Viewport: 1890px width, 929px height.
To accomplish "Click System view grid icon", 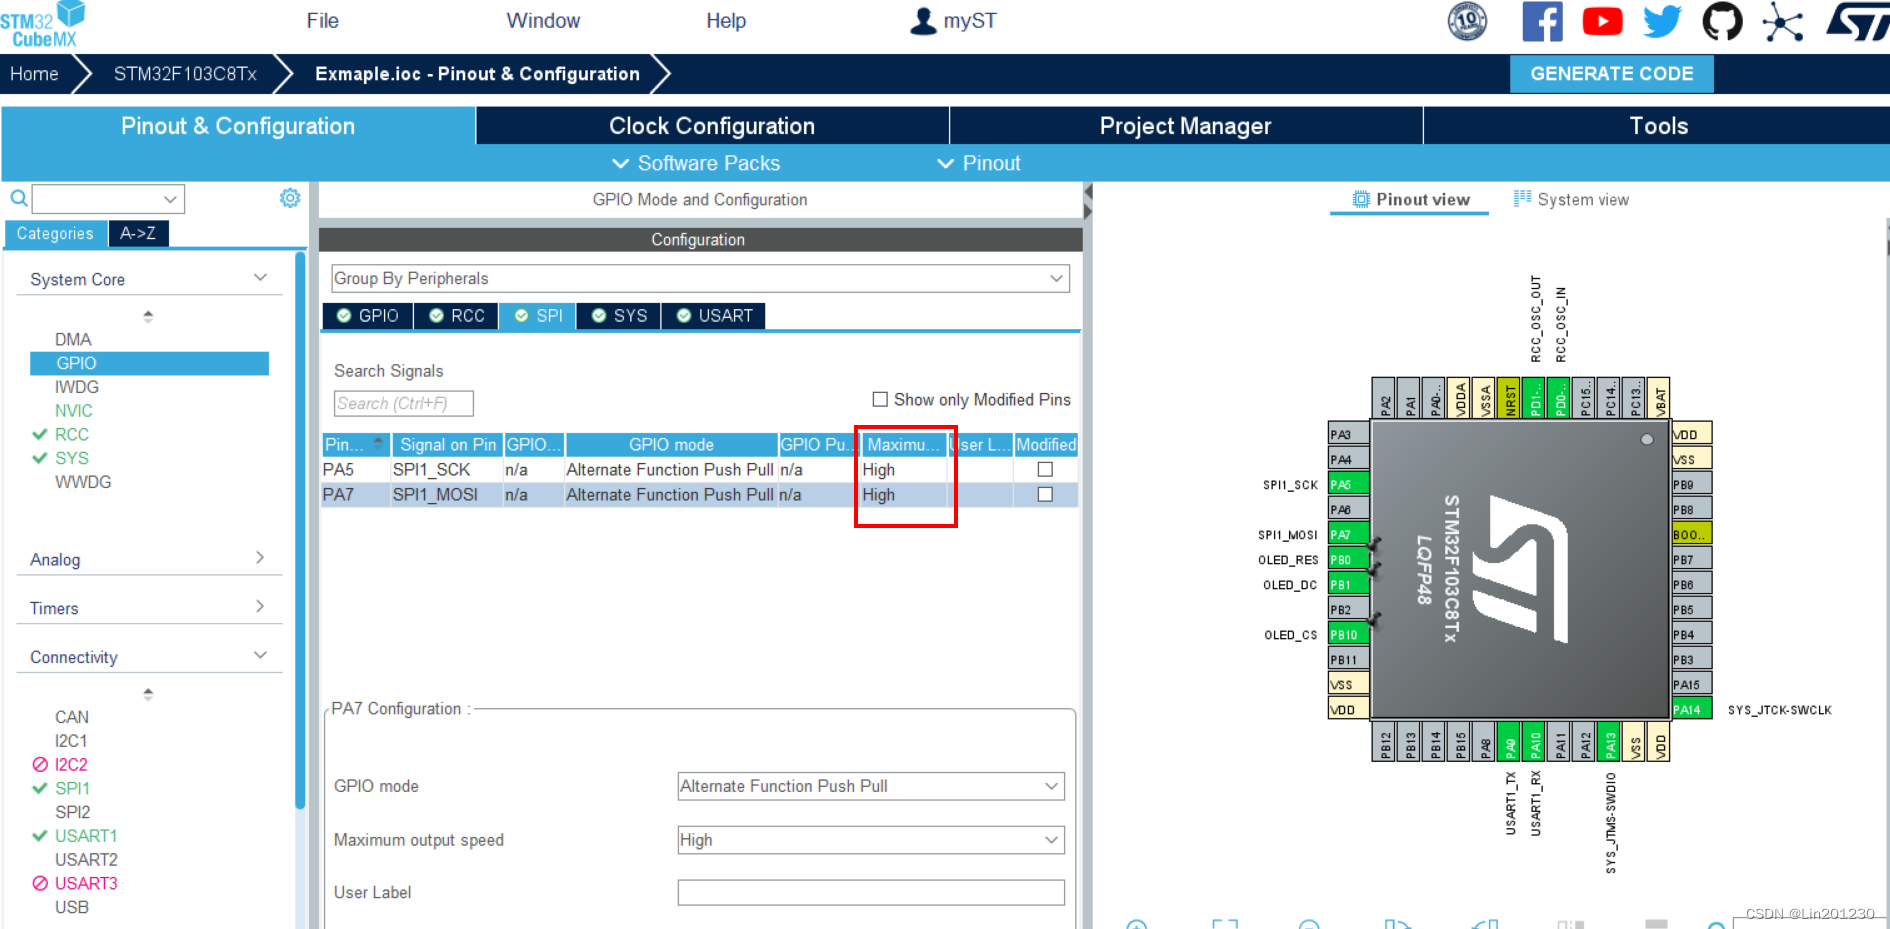I will [x=1522, y=198].
